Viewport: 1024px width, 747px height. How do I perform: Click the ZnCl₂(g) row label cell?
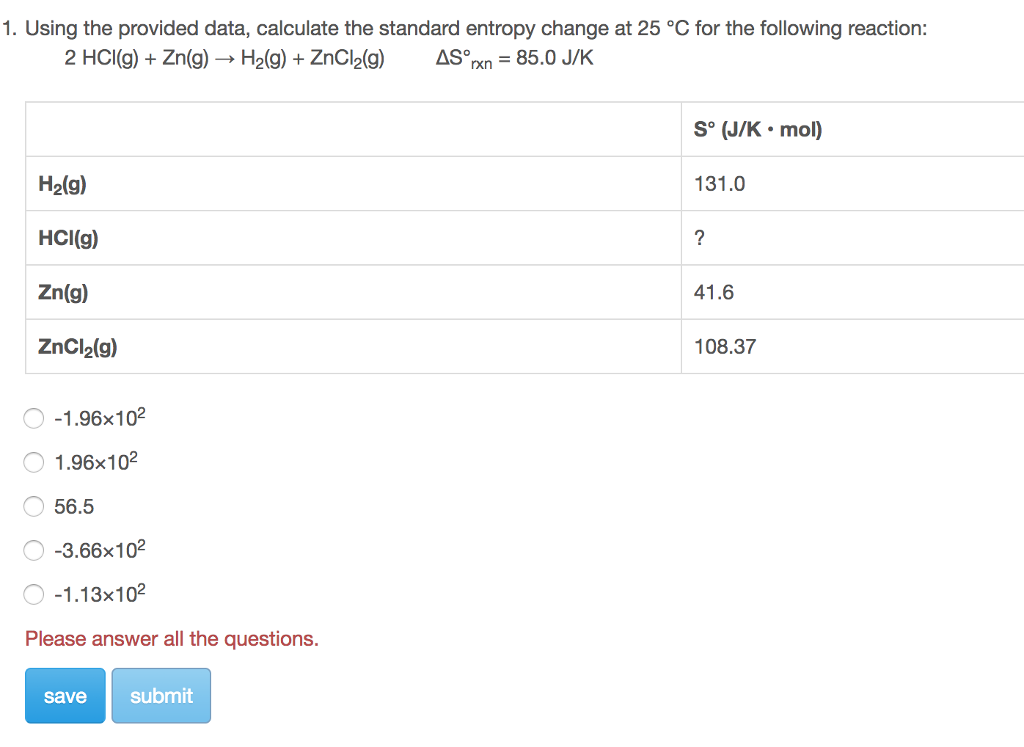[x=353, y=346]
